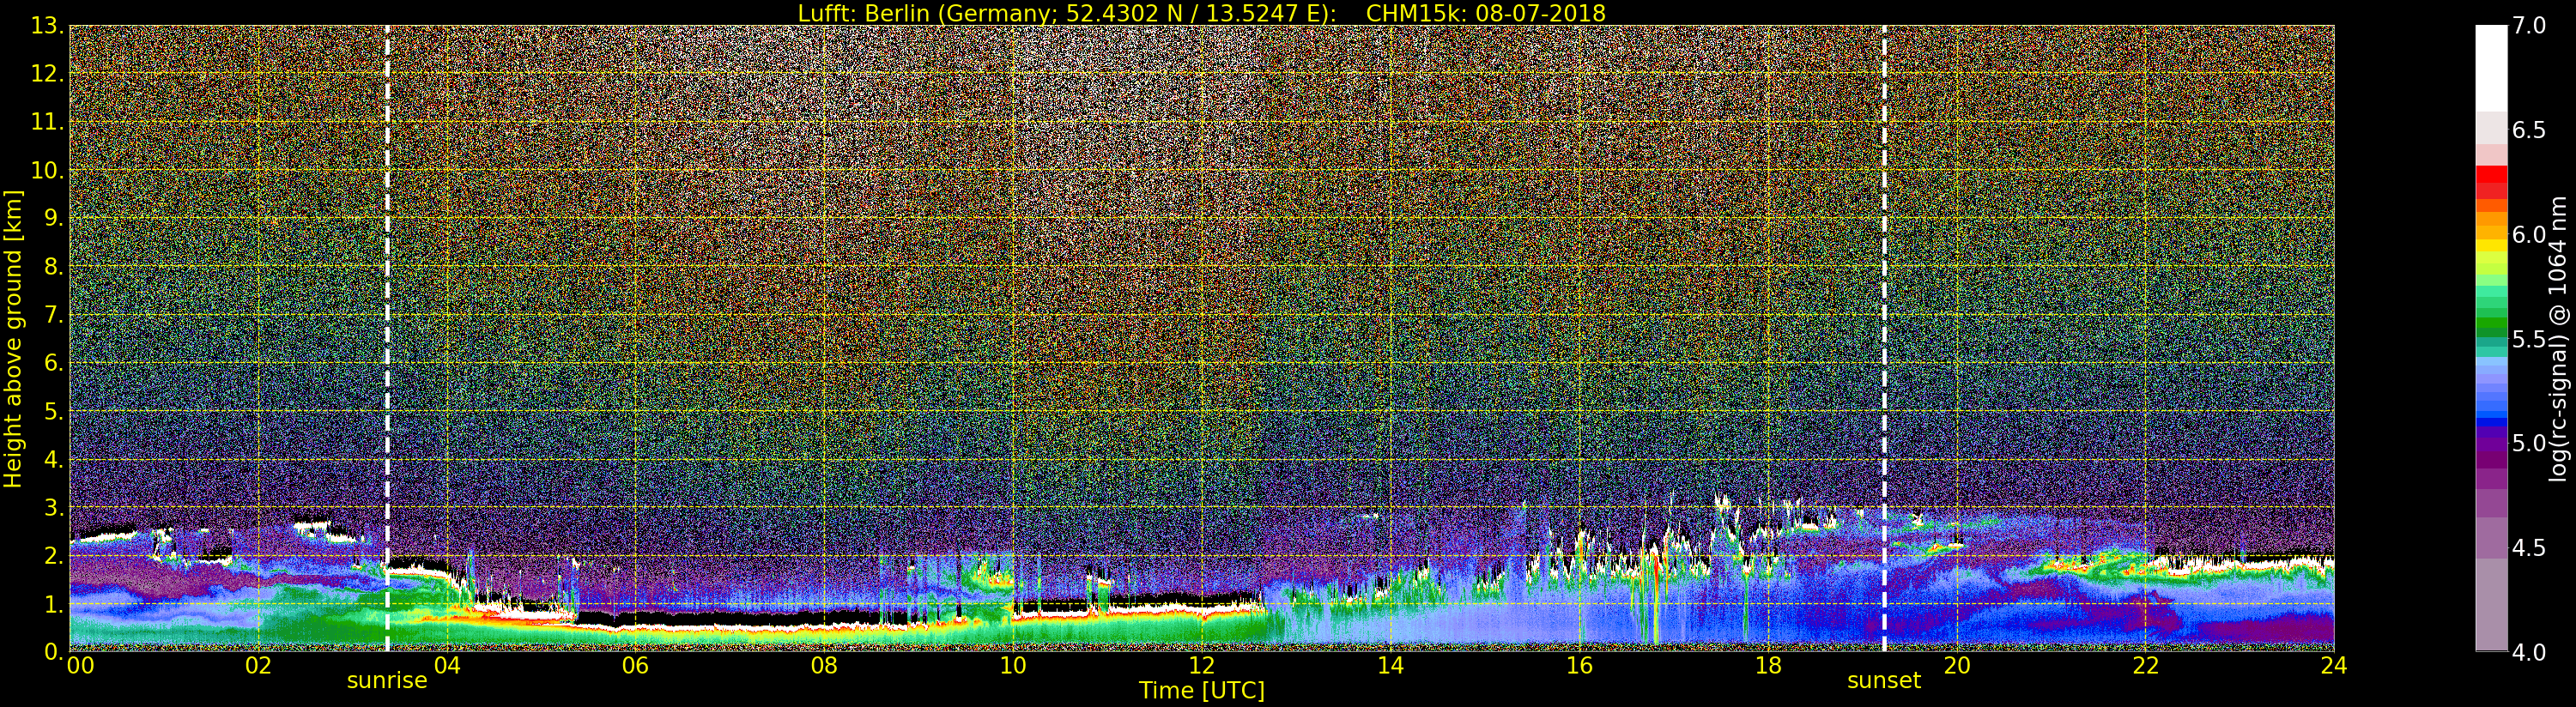
Task: Click the "7." height axis tick label
Action: pos(53,315)
